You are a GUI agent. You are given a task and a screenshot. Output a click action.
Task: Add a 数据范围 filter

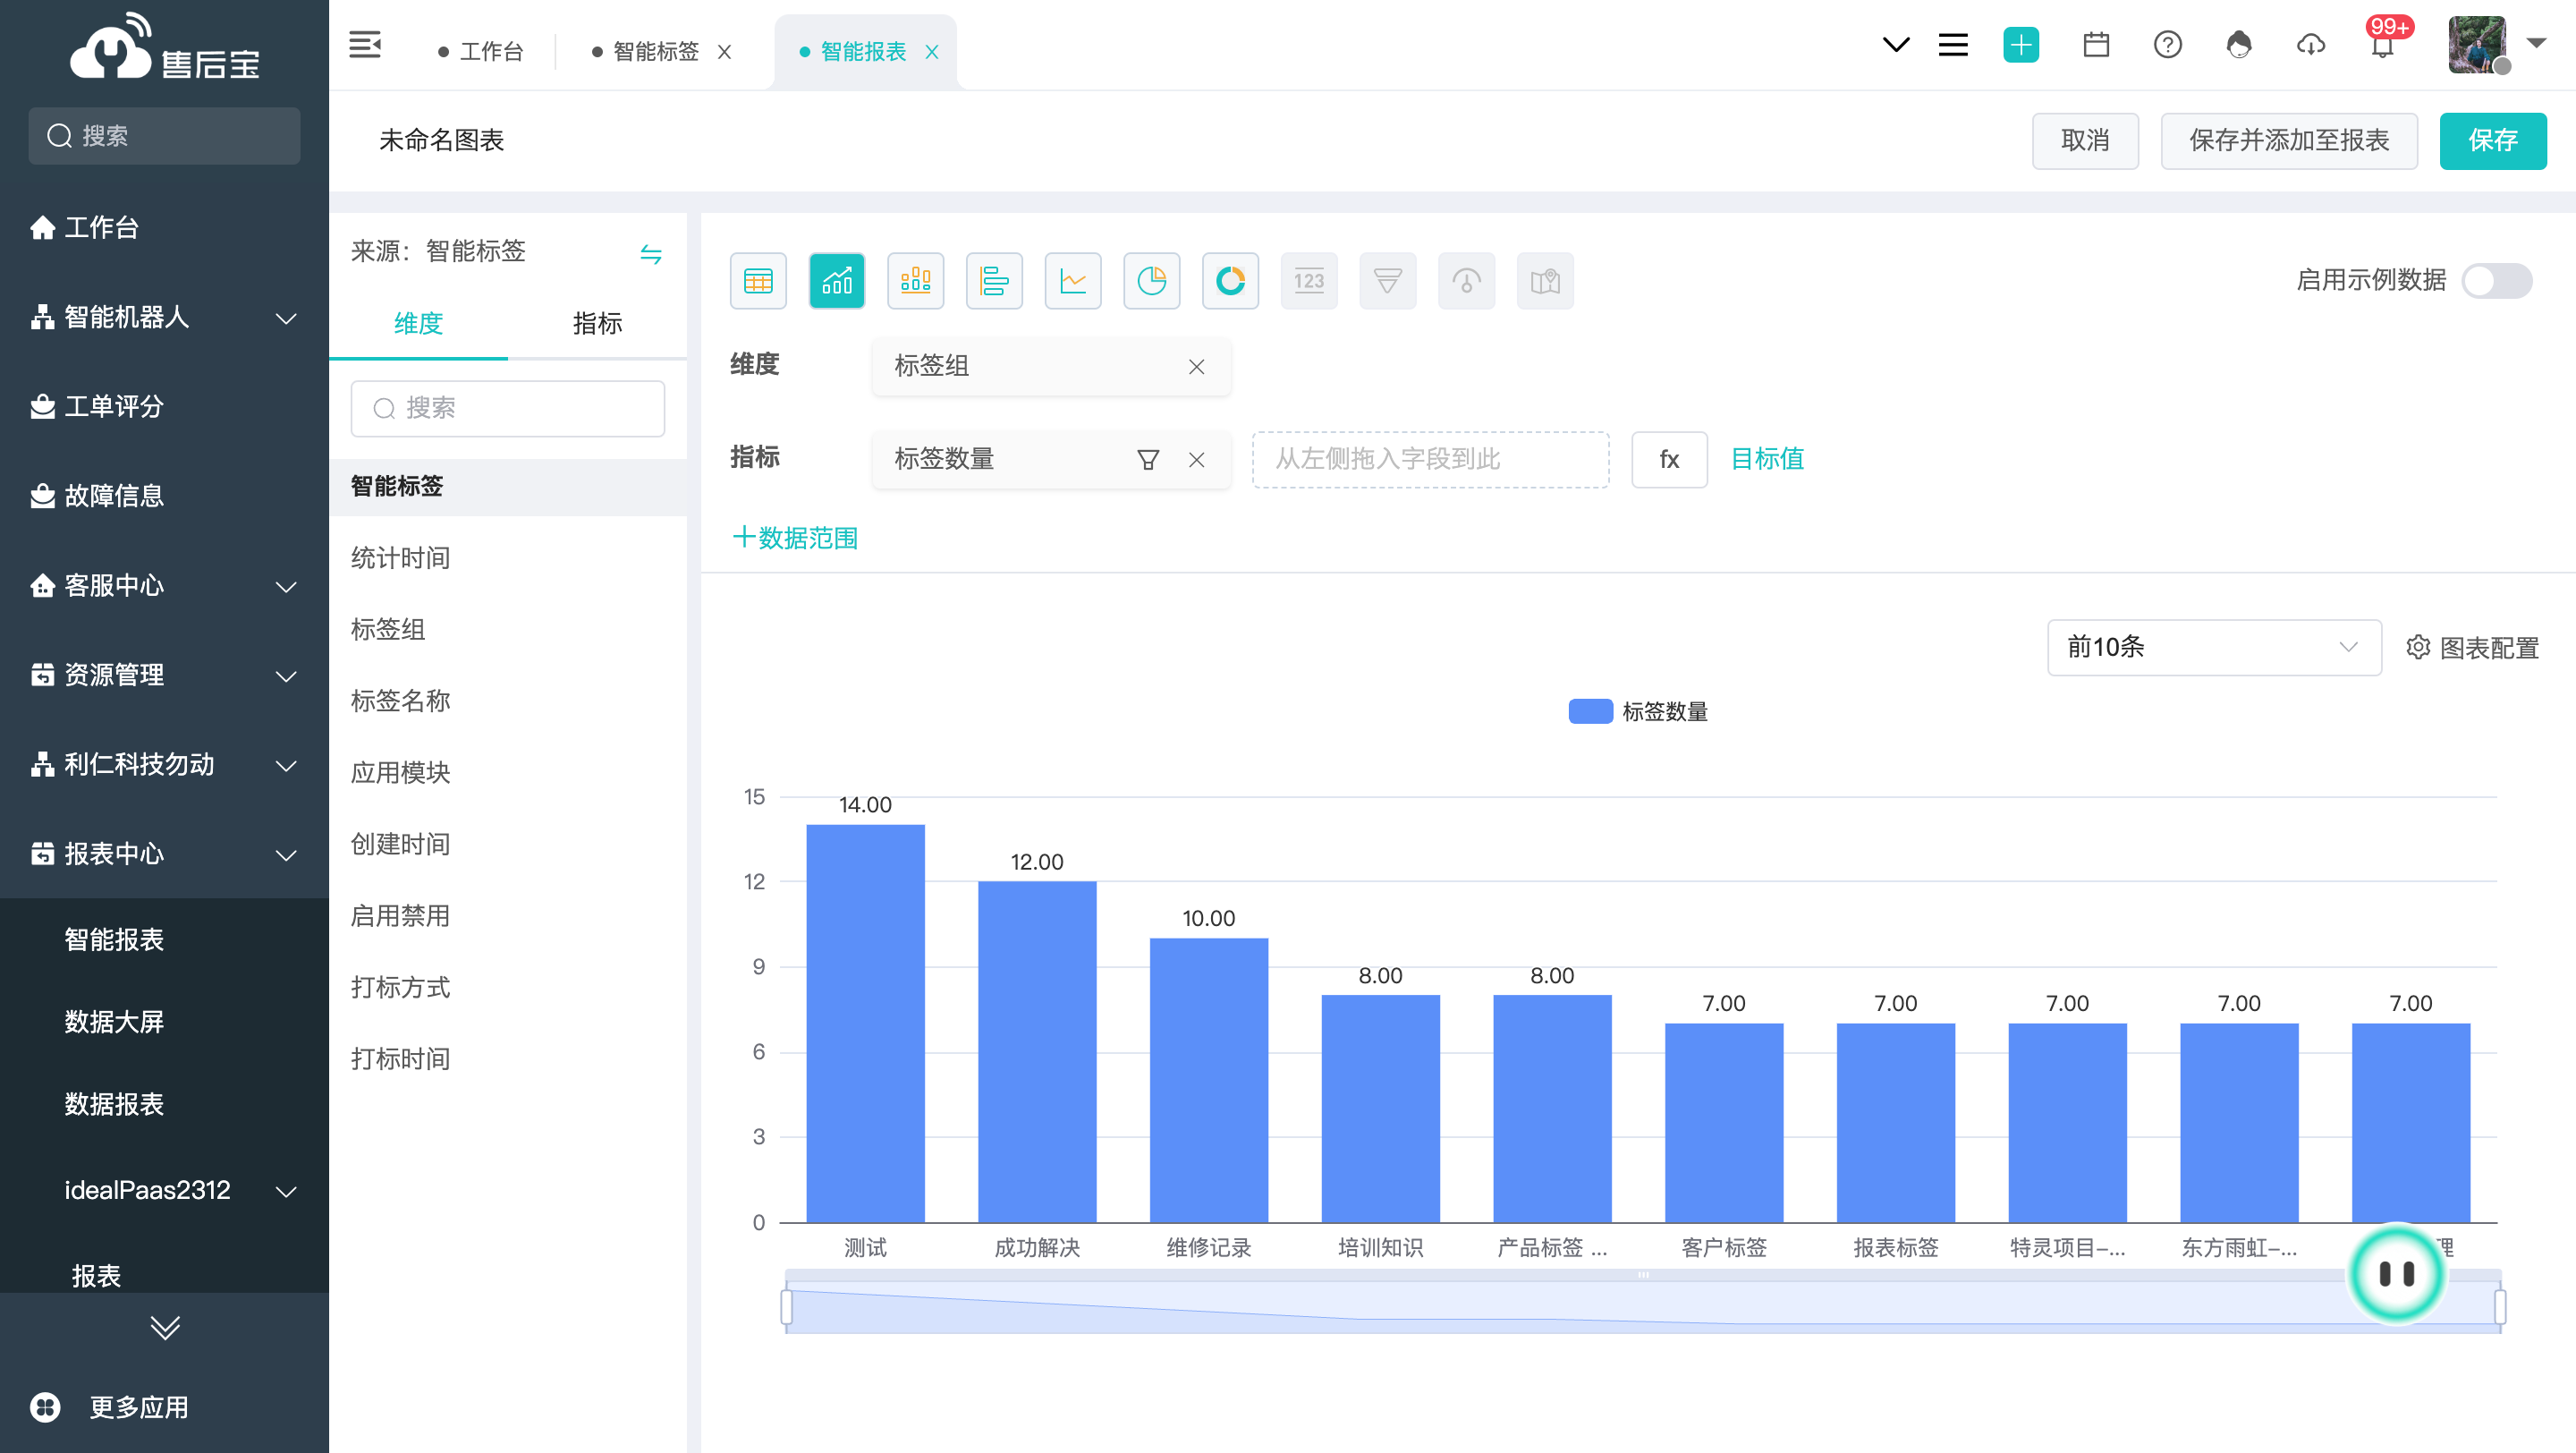point(795,539)
